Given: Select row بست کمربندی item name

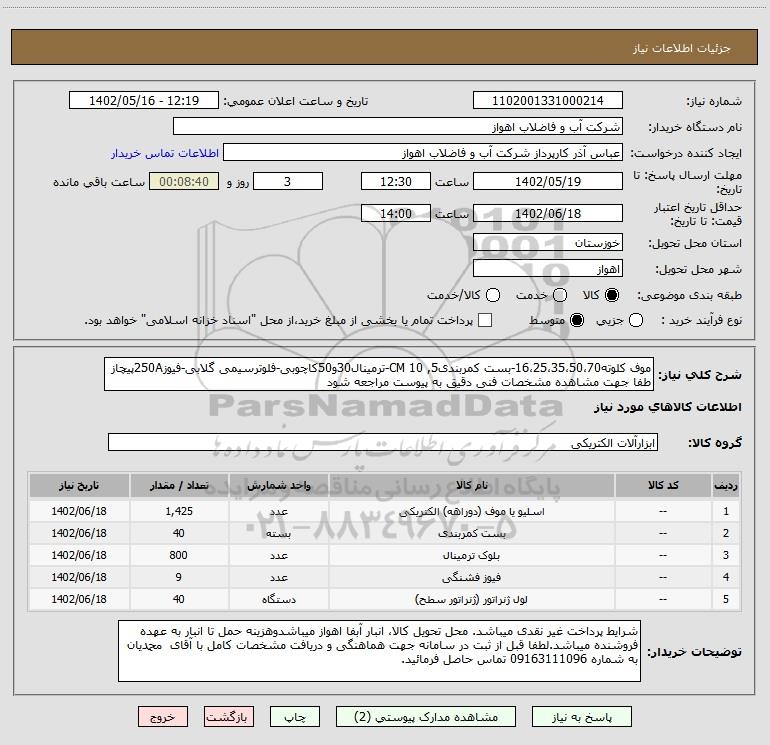Looking at the screenshot, I should pyautogui.click(x=471, y=533).
